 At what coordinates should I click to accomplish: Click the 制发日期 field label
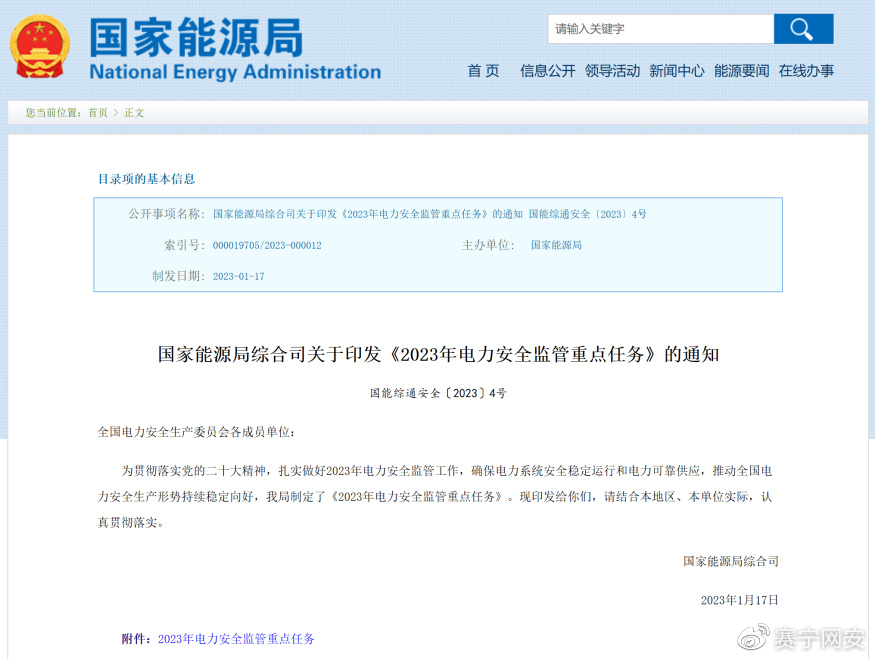coord(178,276)
